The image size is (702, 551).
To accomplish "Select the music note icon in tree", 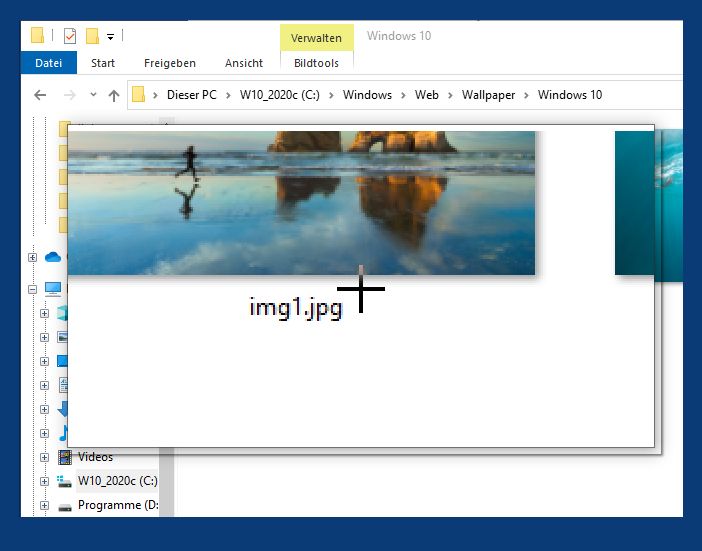I will click(x=63, y=433).
